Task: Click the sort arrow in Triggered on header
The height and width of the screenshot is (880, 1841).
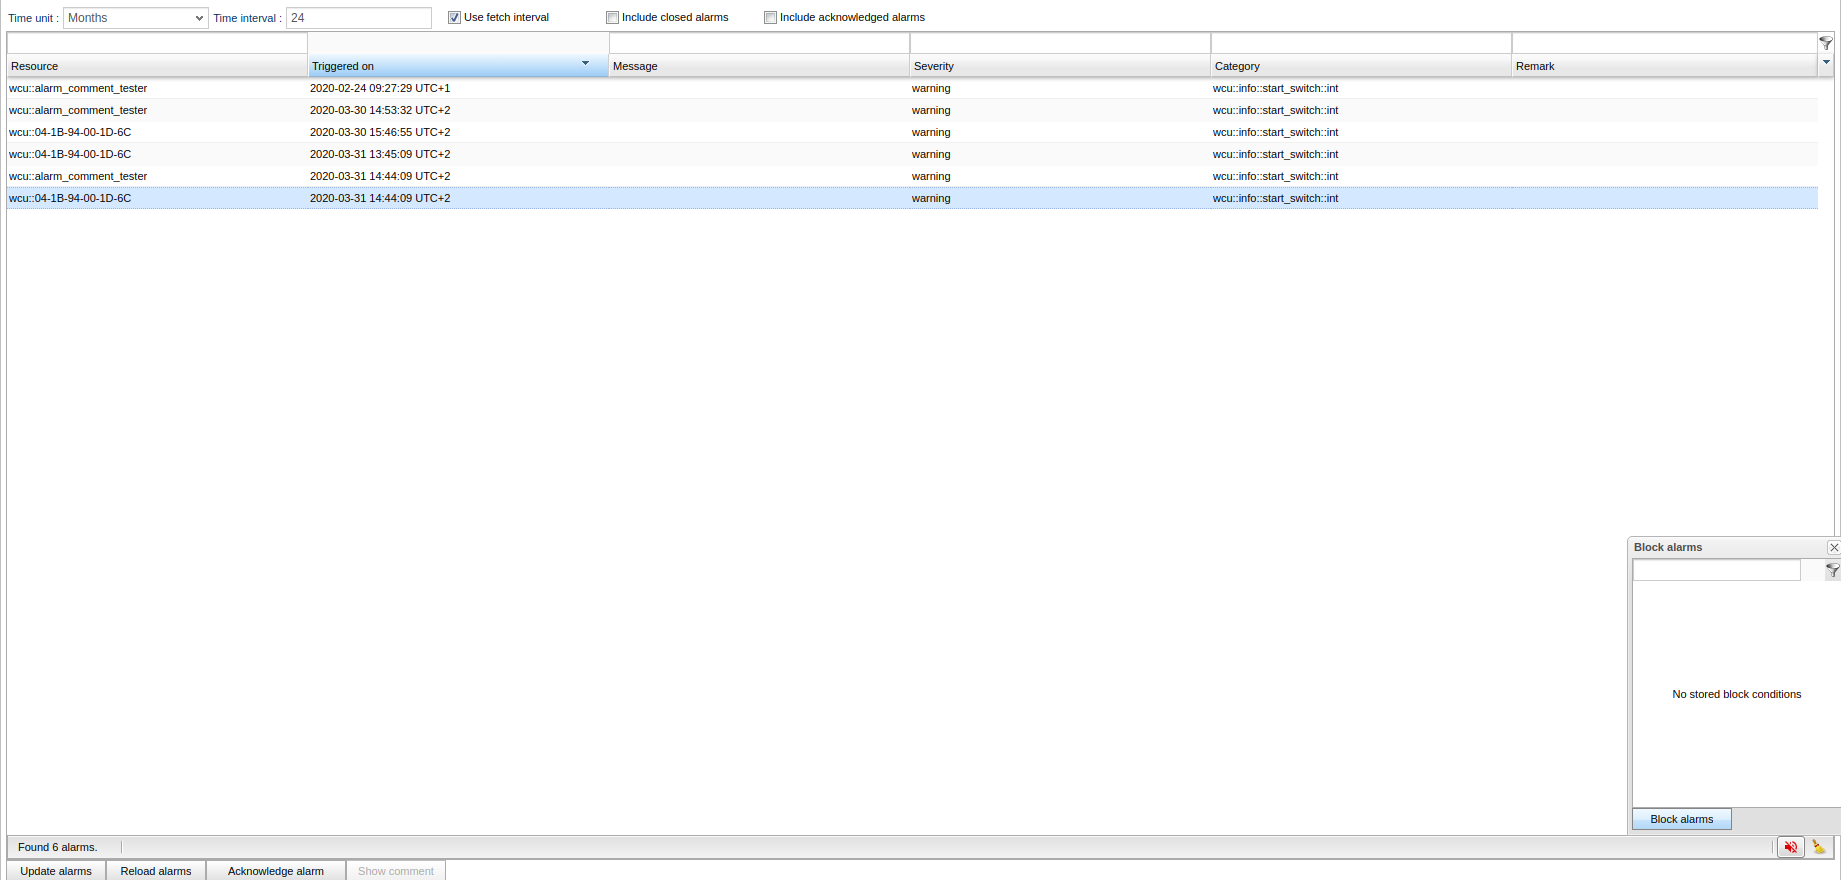Action: pos(585,64)
